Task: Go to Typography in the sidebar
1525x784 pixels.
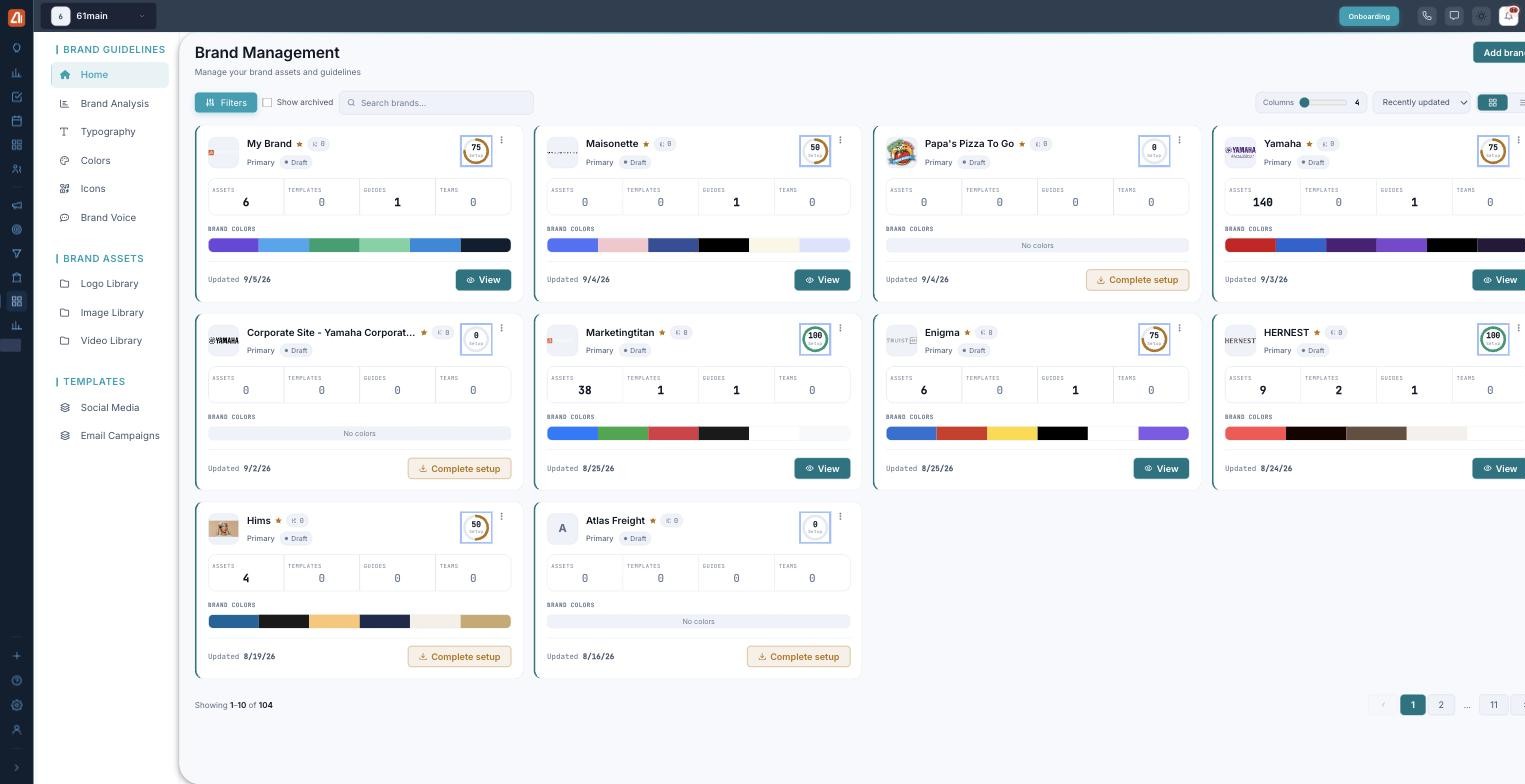Action: click(110, 132)
